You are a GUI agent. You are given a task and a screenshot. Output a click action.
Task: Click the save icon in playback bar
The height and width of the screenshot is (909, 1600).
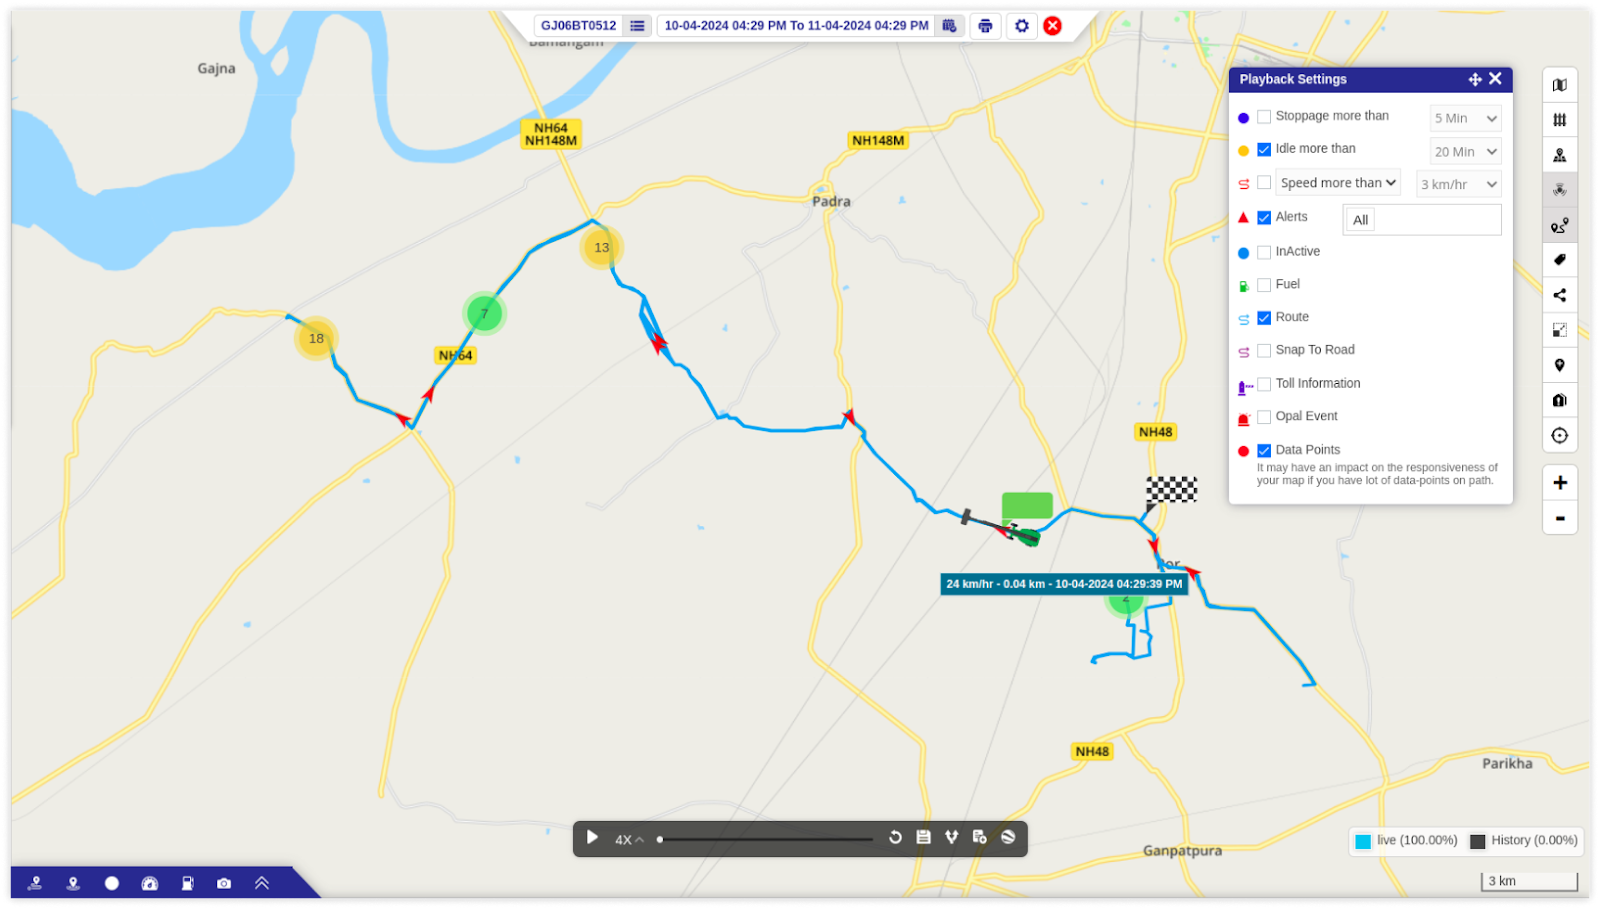coord(923,837)
